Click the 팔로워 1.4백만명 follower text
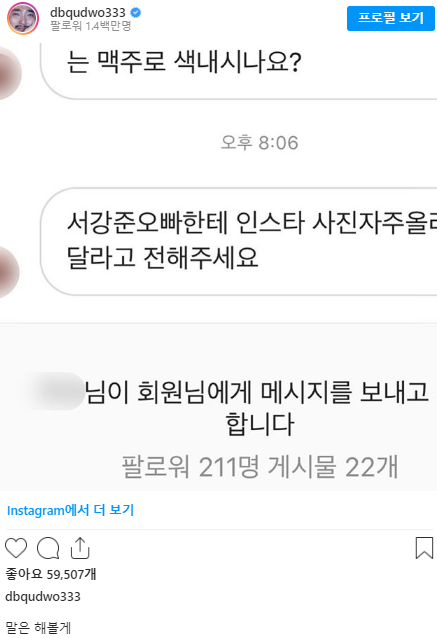 click(x=90, y=26)
